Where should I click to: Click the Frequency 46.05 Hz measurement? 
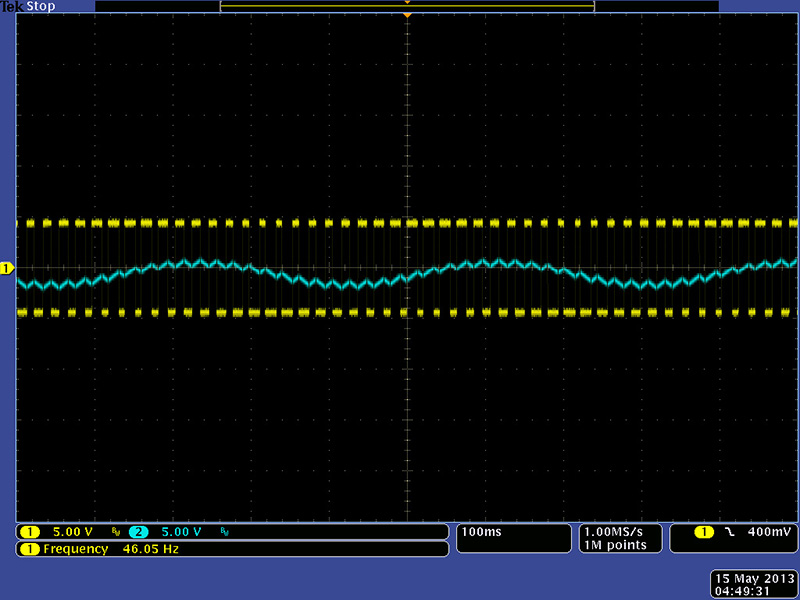[110, 549]
